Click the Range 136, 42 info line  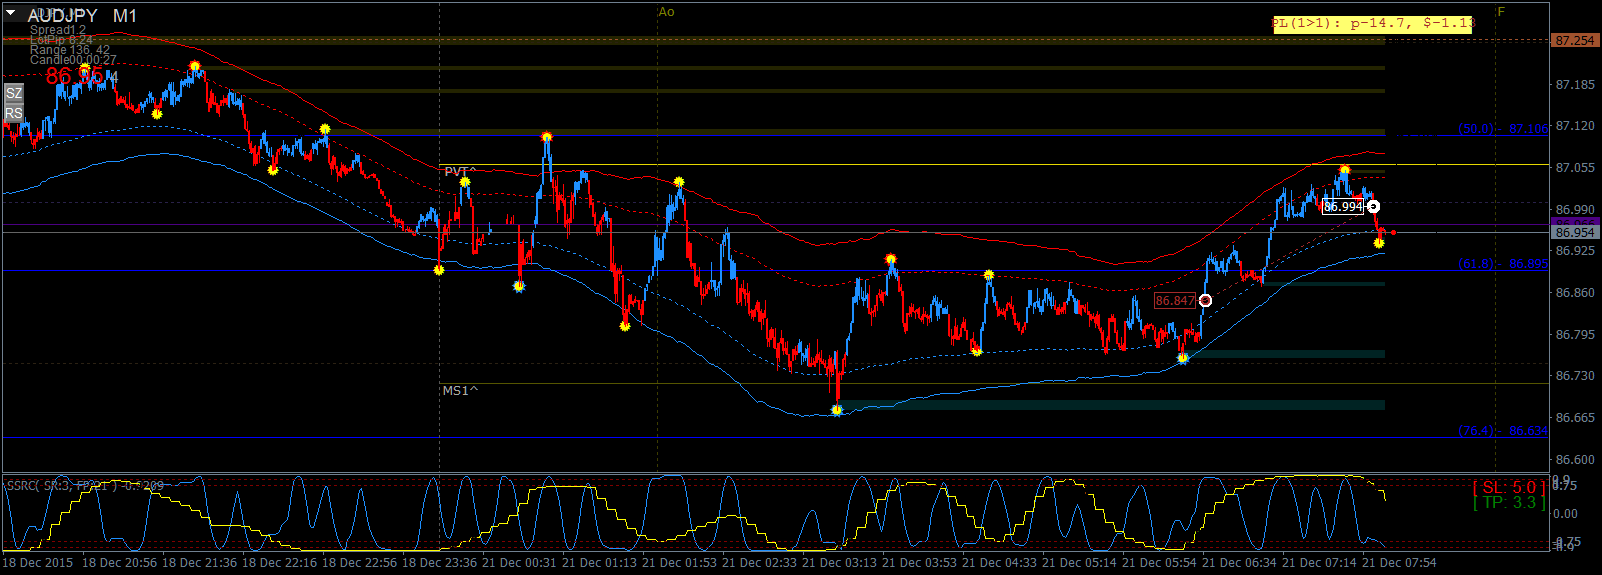[x=70, y=50]
